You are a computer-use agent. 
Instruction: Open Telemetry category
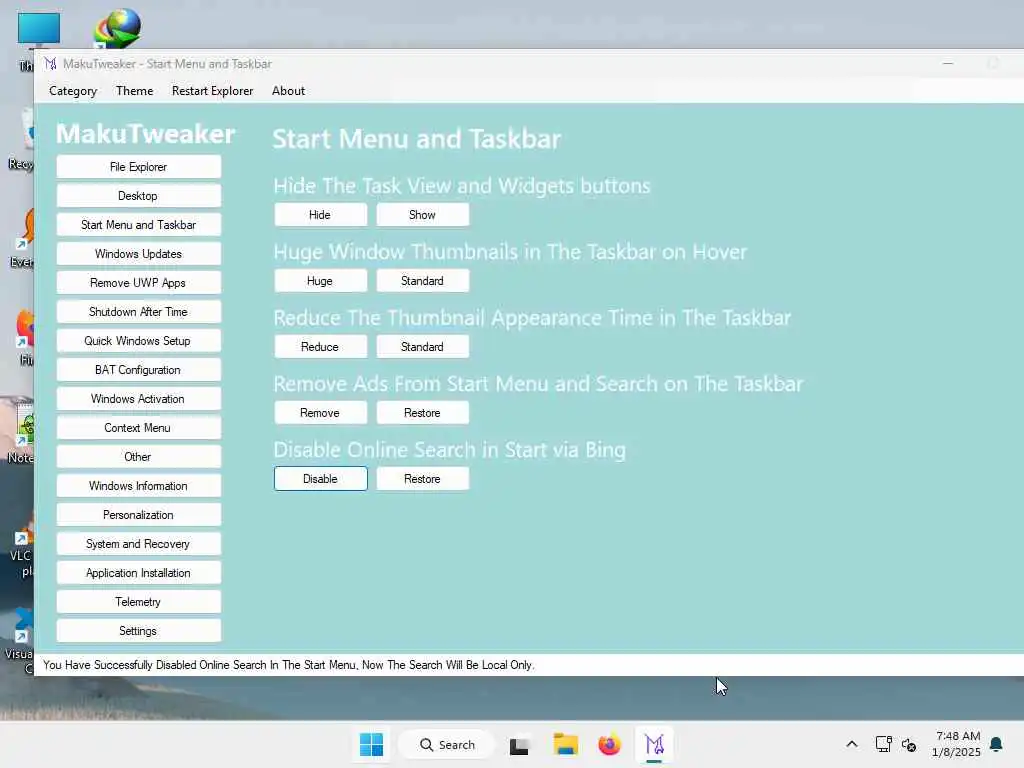point(138,601)
